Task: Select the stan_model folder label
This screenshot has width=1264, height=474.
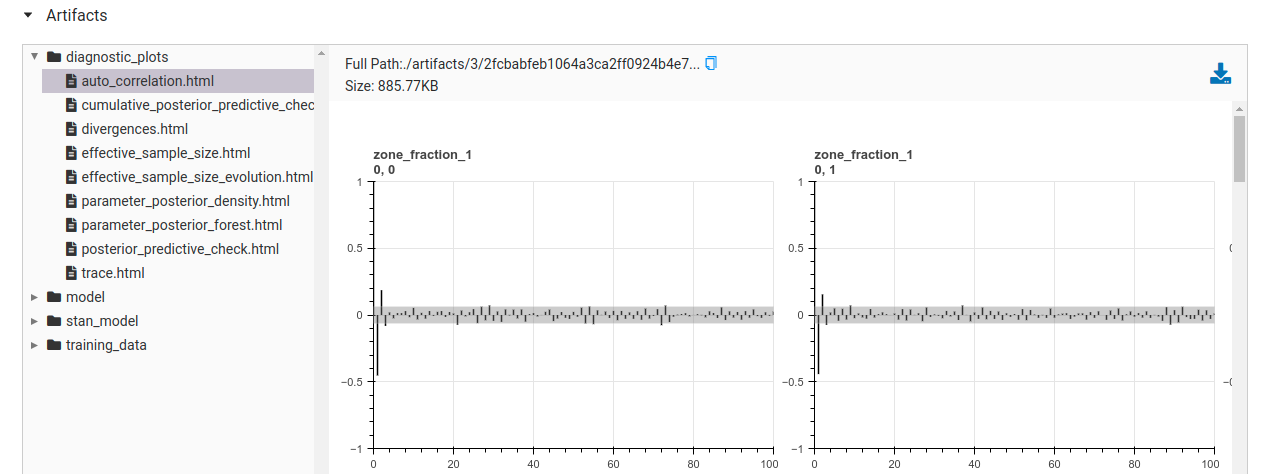Action: click(x=102, y=321)
